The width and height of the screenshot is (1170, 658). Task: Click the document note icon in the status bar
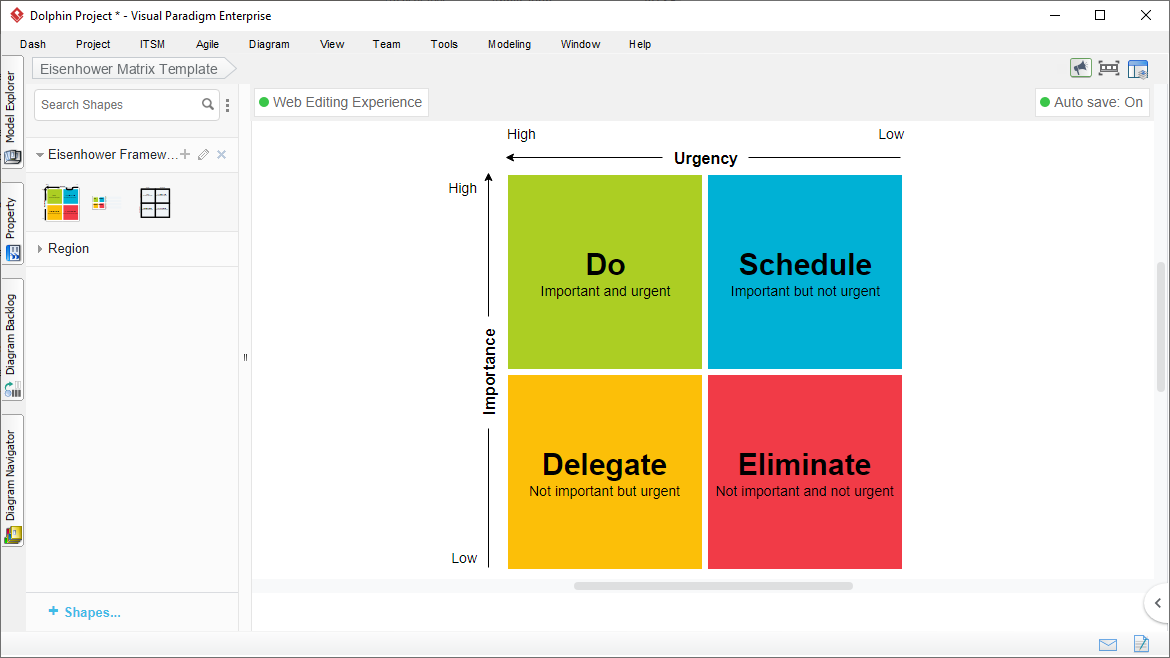[1140, 644]
